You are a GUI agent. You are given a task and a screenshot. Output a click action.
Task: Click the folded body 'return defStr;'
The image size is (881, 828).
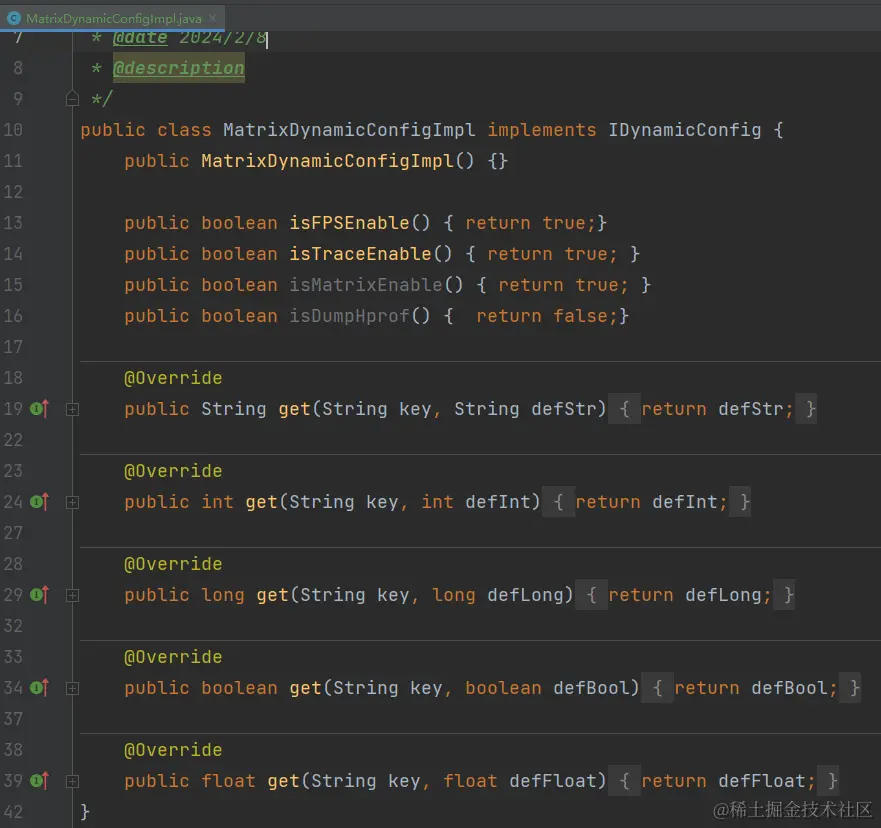point(717,408)
